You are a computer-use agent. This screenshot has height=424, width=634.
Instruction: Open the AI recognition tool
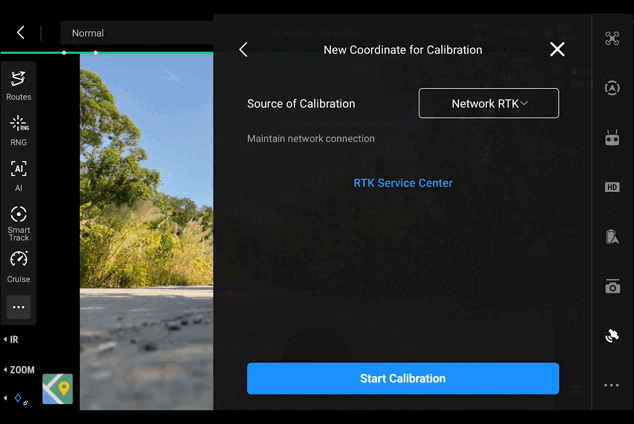pos(18,174)
